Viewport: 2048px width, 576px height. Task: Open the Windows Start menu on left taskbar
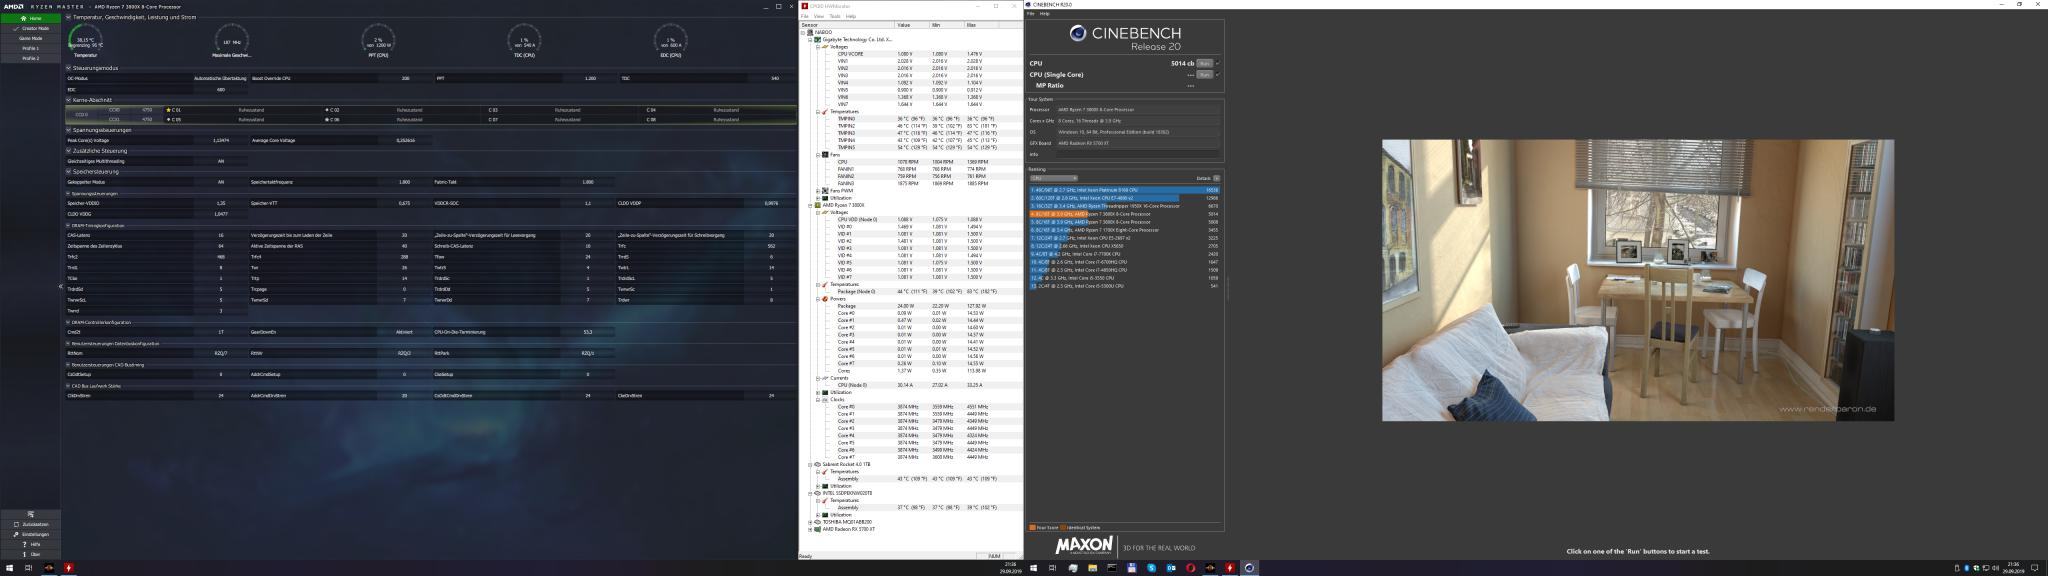[10, 568]
